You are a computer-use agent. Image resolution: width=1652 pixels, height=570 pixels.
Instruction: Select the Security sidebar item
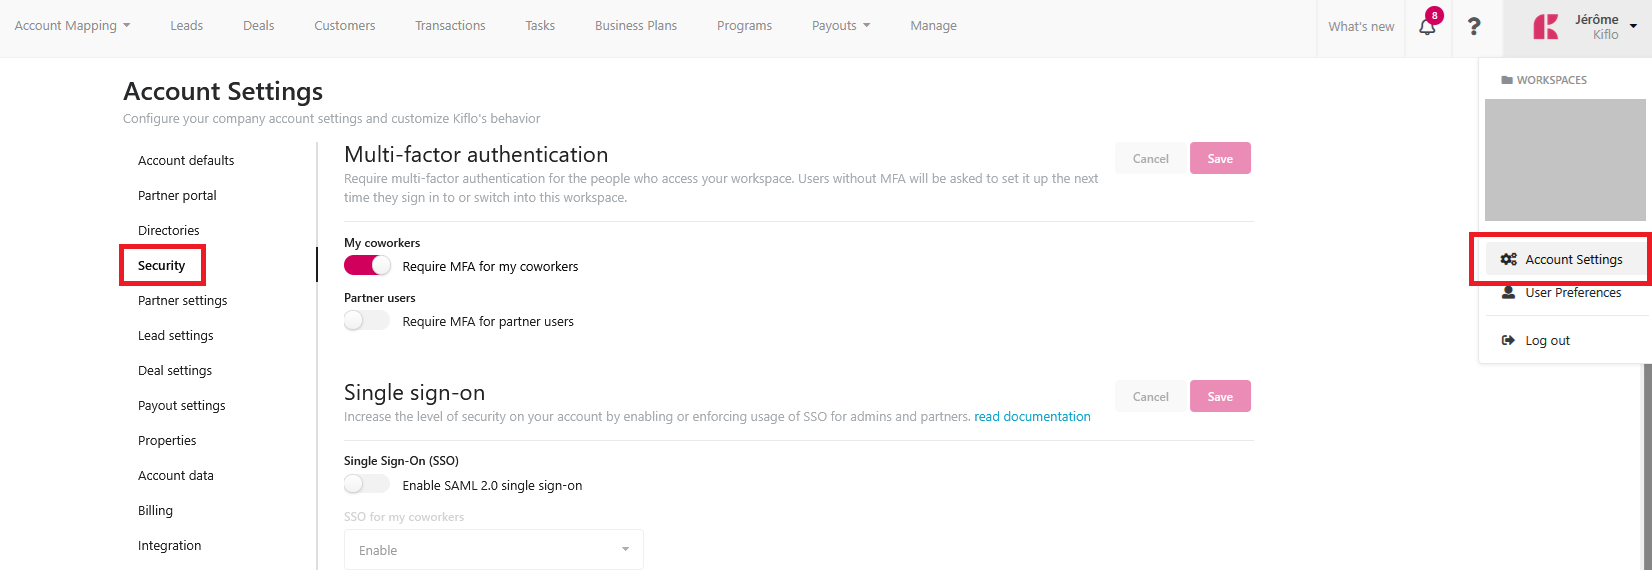[x=162, y=265]
